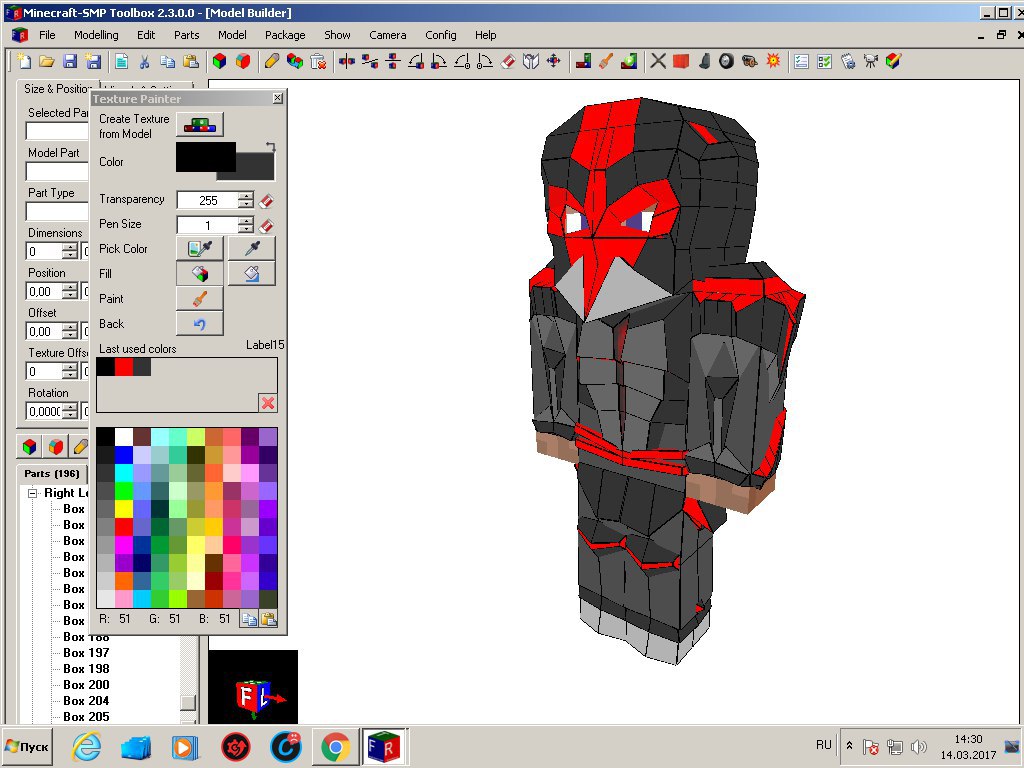1024x768 pixels.
Task: Open the File menu
Action: (47, 35)
